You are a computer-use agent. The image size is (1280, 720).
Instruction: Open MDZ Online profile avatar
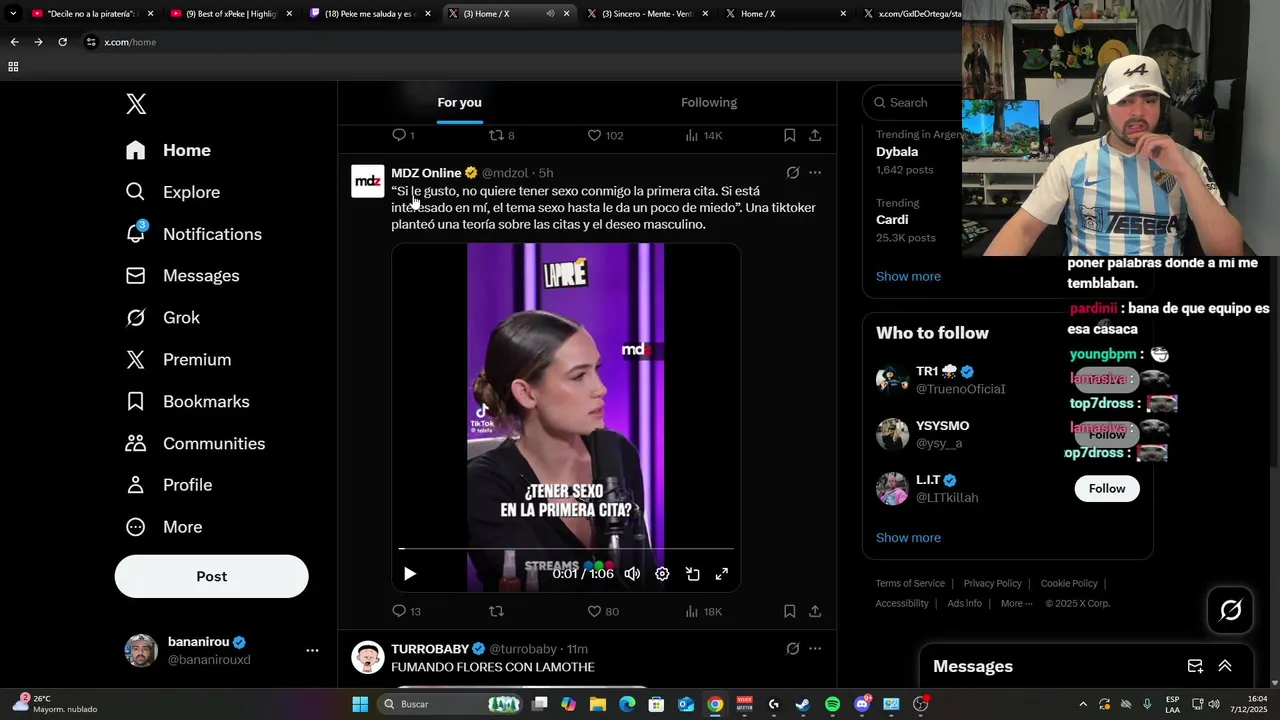point(368,181)
